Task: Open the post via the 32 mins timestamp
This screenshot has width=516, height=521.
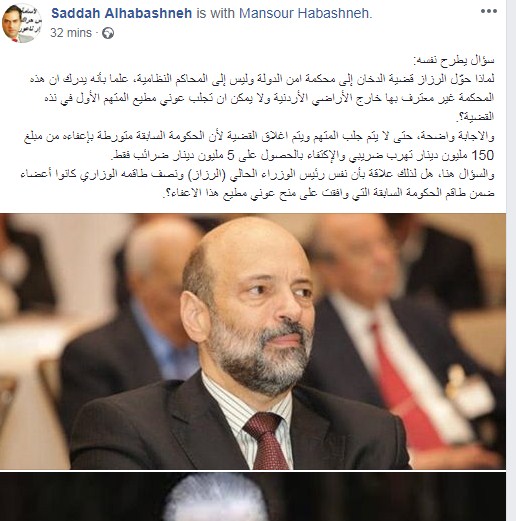Action: [x=71, y=33]
